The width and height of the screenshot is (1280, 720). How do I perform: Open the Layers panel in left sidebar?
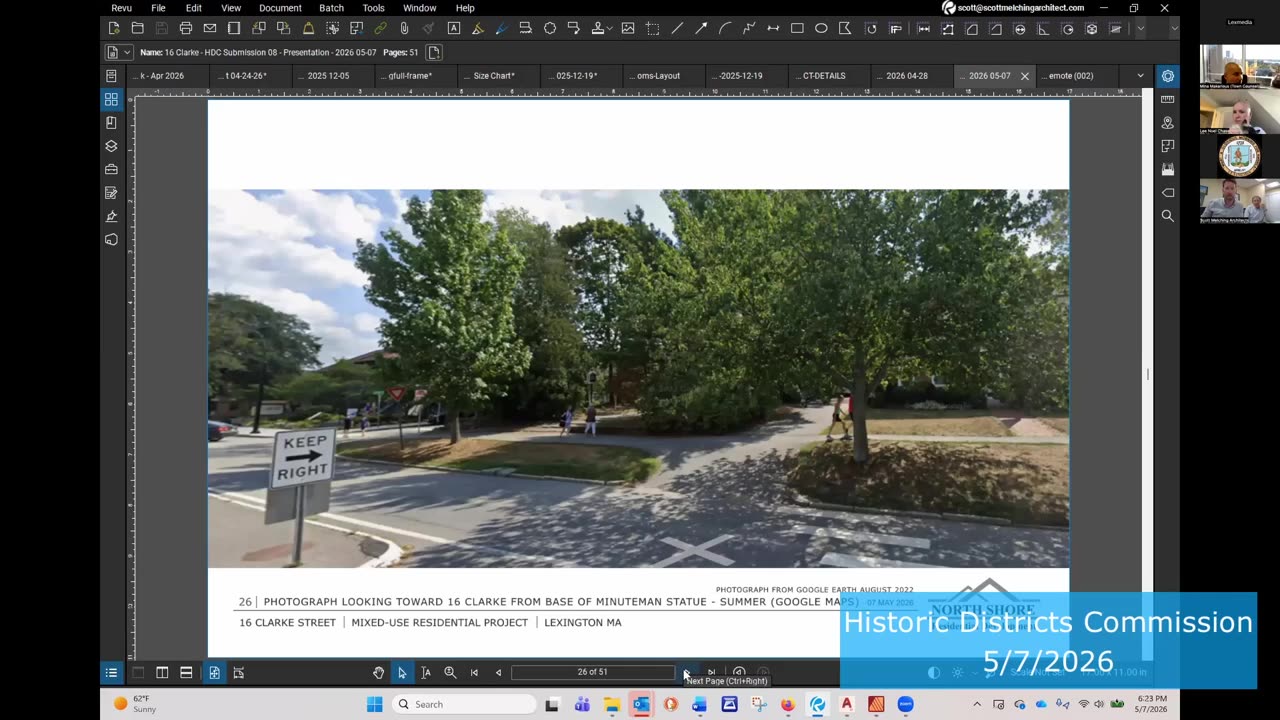pyautogui.click(x=111, y=146)
